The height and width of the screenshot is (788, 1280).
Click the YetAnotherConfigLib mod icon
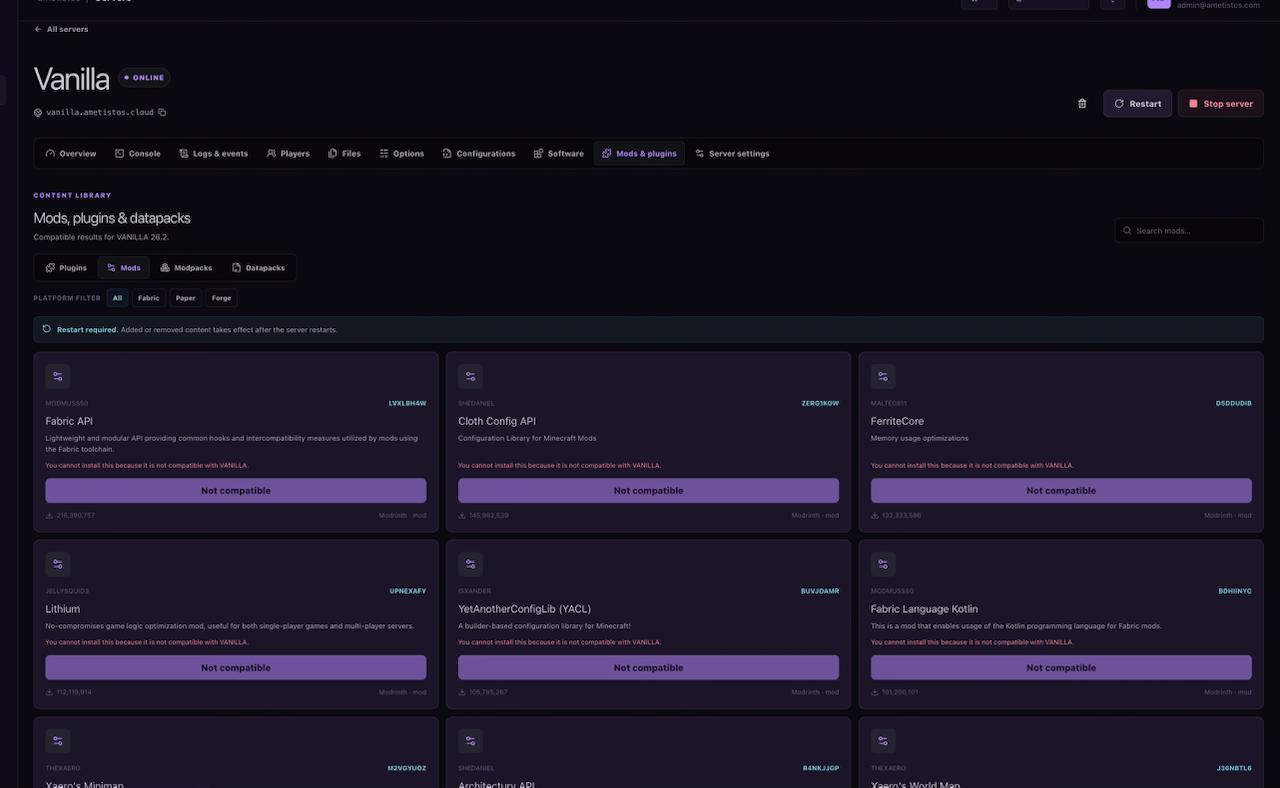pyautogui.click(x=470, y=564)
